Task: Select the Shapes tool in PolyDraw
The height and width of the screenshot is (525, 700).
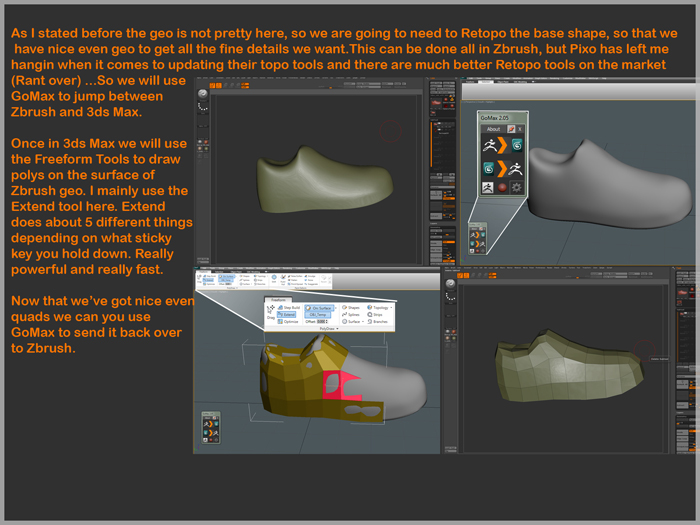Action: pyautogui.click(x=350, y=308)
